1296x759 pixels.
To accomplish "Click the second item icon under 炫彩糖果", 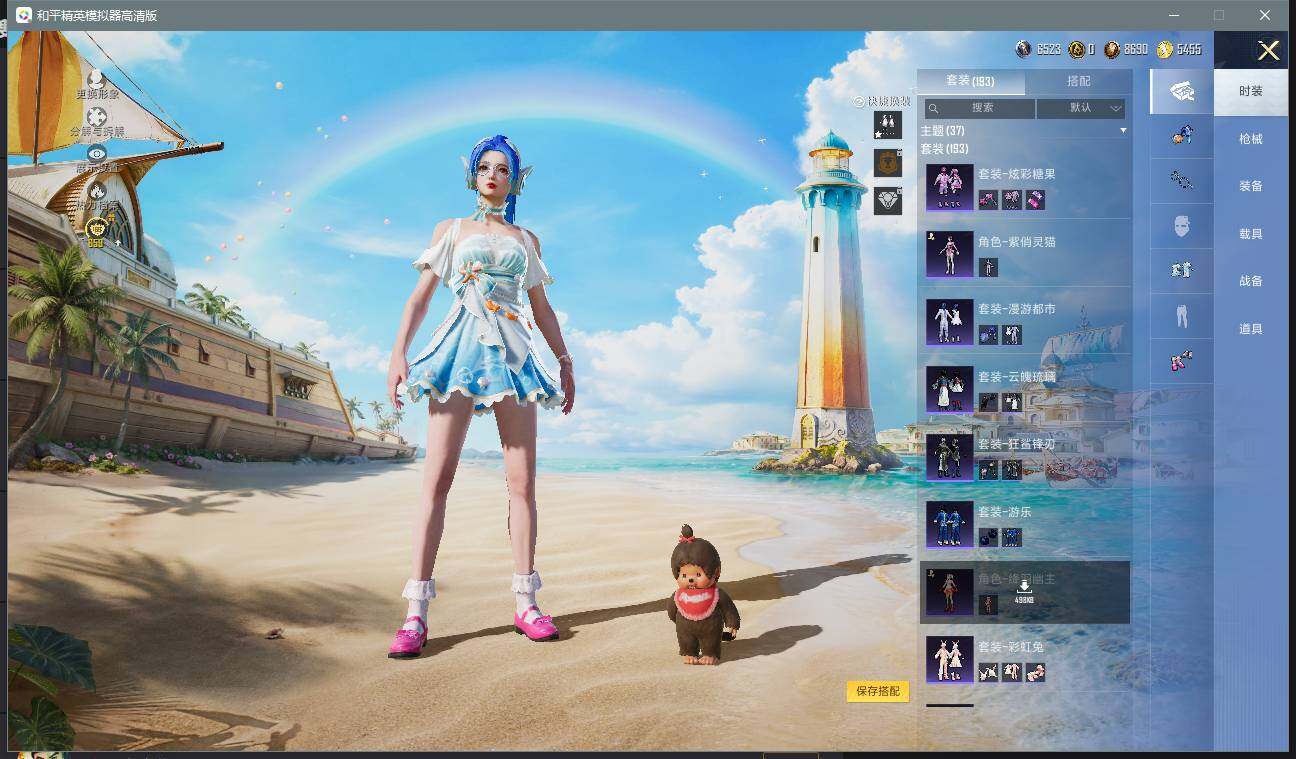I will tap(1012, 200).
